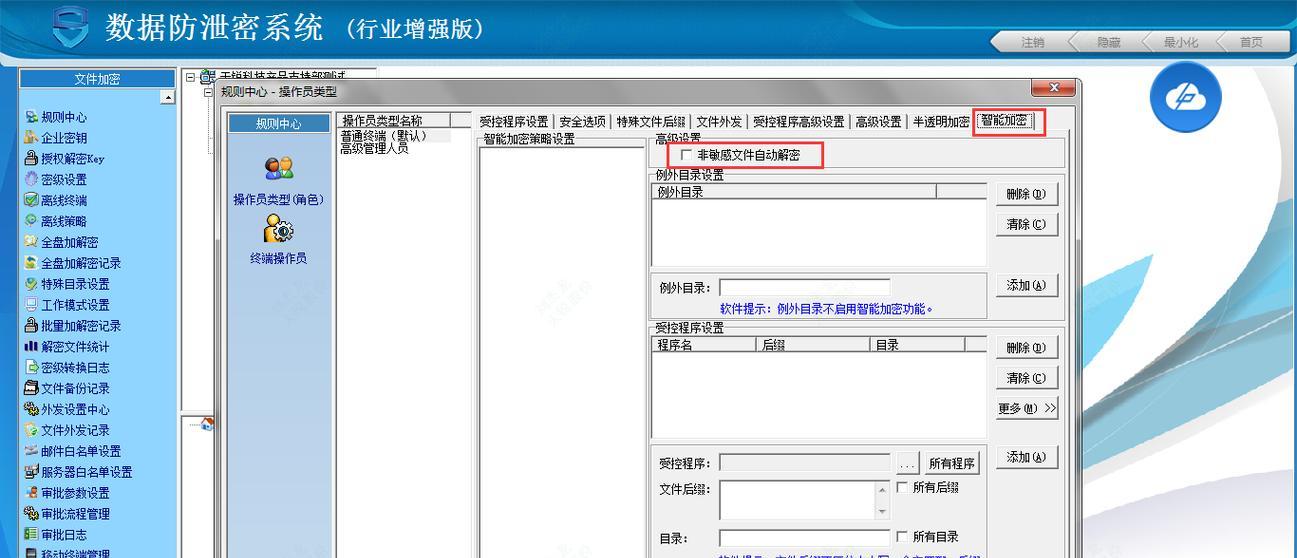Select 操作员类型(角色) icon in the dialog
This screenshot has height=558, width=1297.
click(x=278, y=168)
